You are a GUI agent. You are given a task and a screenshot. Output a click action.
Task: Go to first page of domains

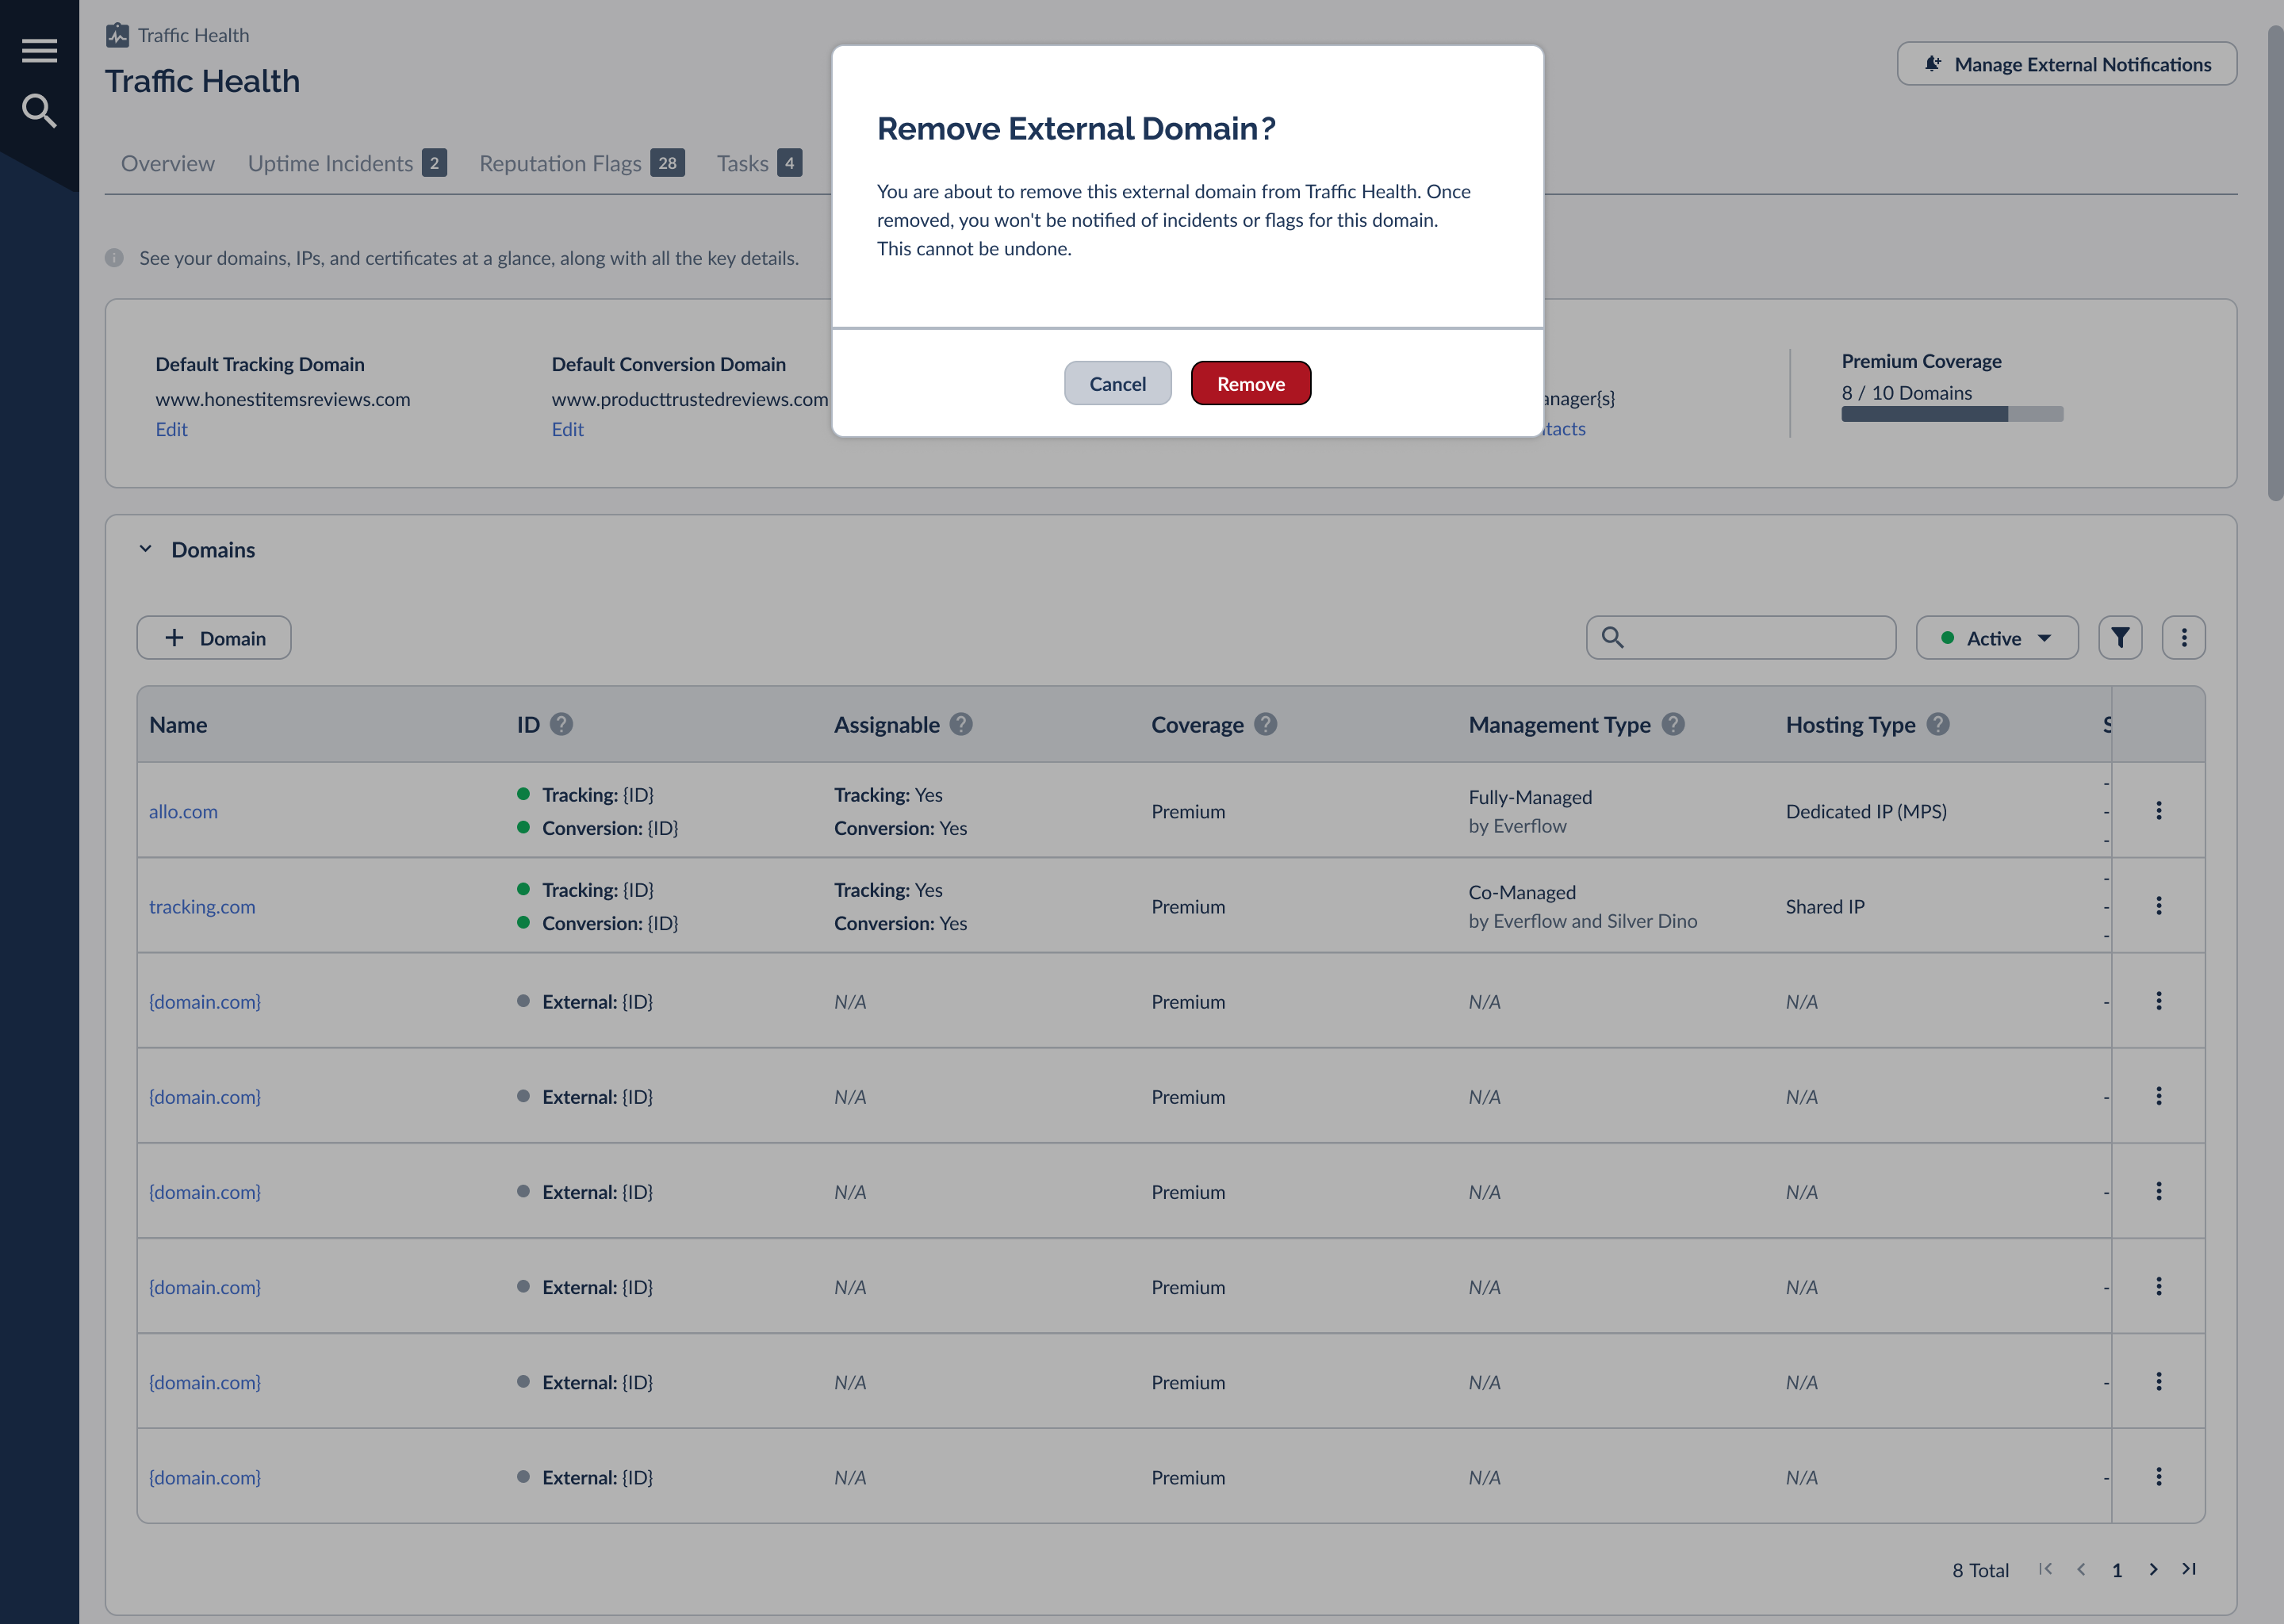click(2045, 1569)
